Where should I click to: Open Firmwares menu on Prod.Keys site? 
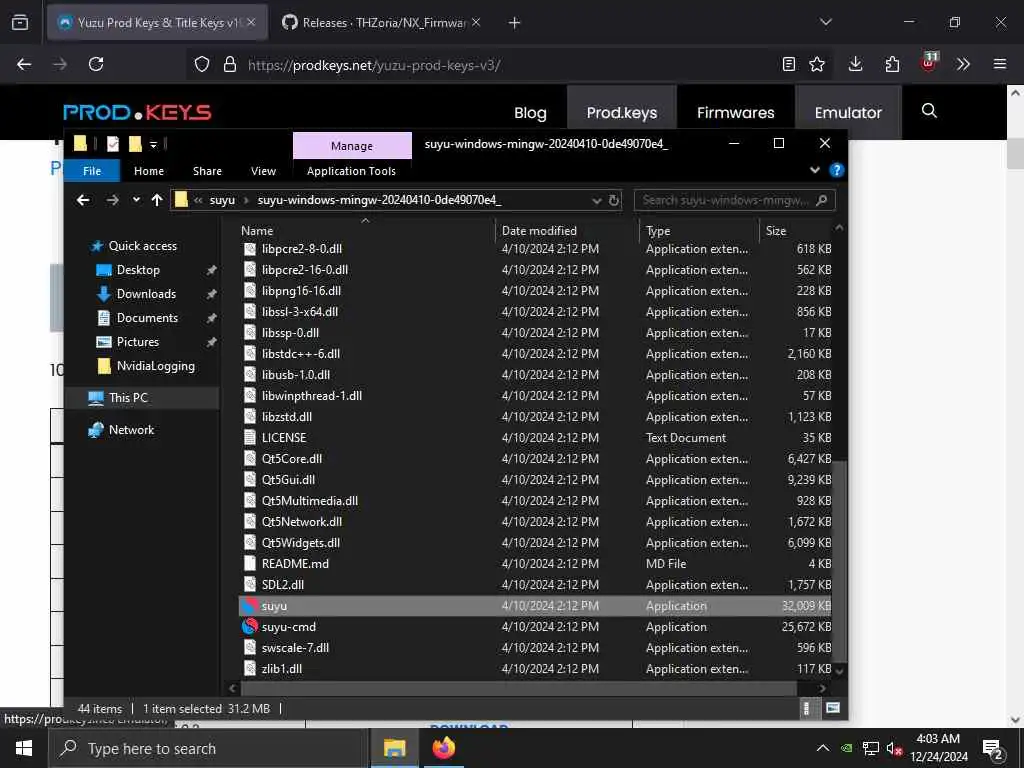[x=735, y=113]
